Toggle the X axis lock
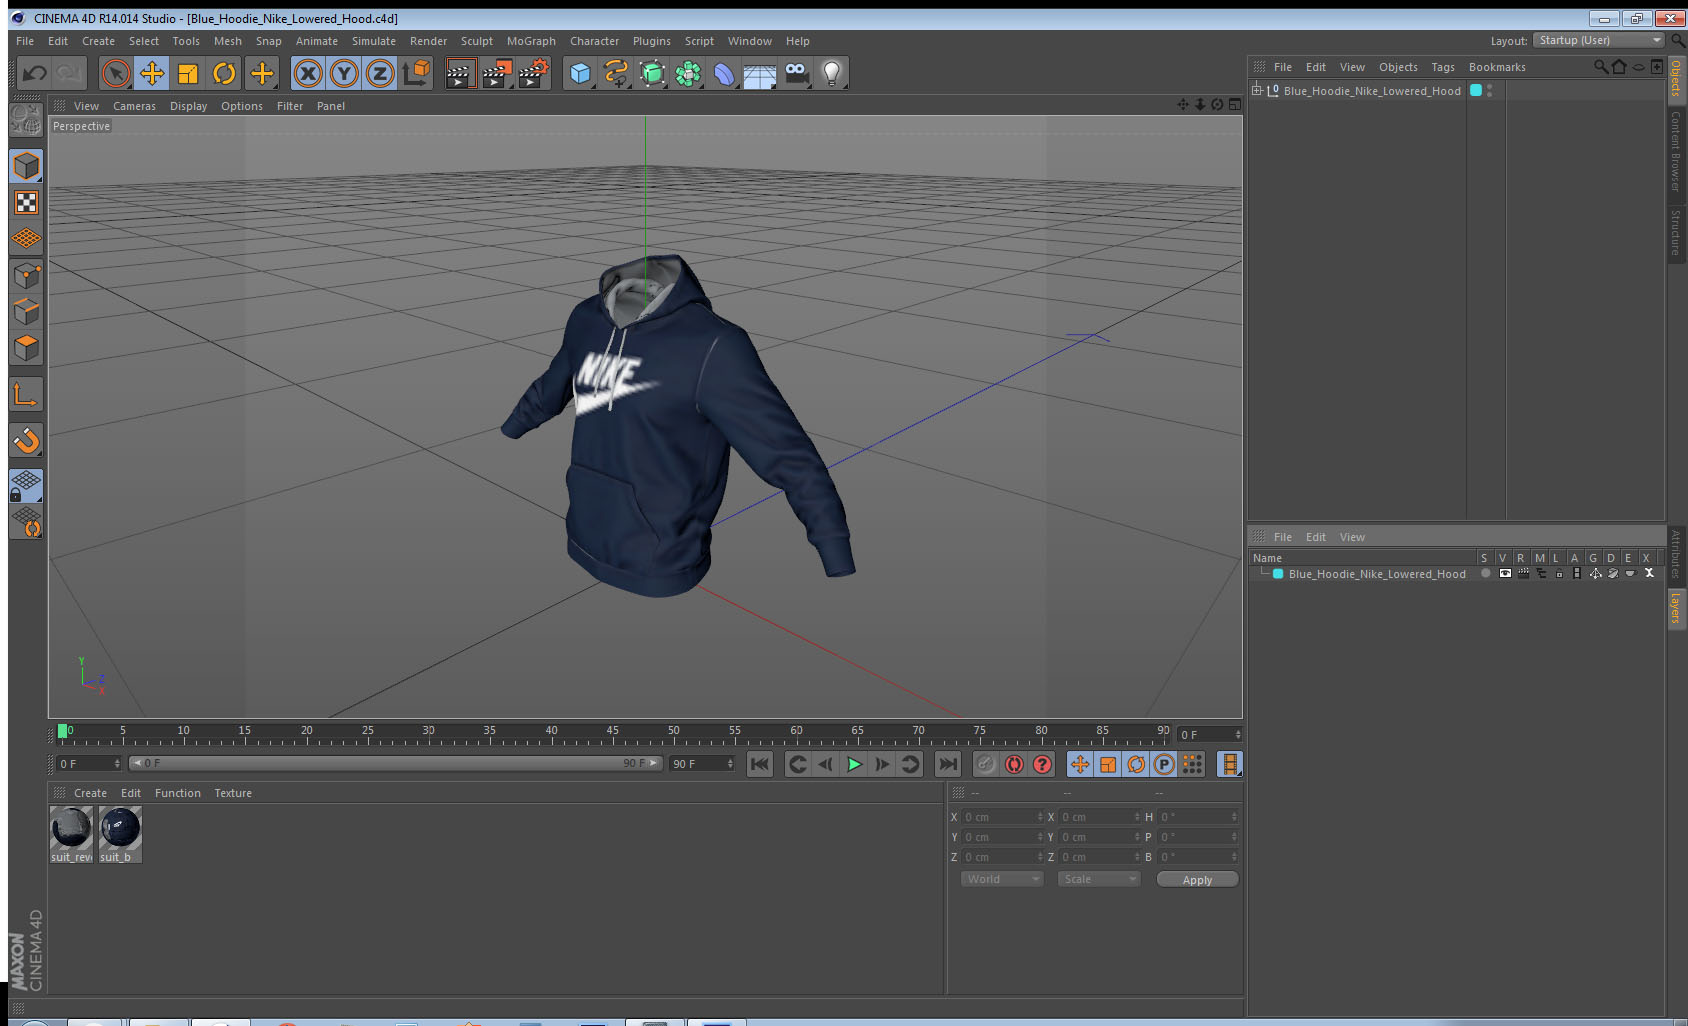 pyautogui.click(x=308, y=73)
